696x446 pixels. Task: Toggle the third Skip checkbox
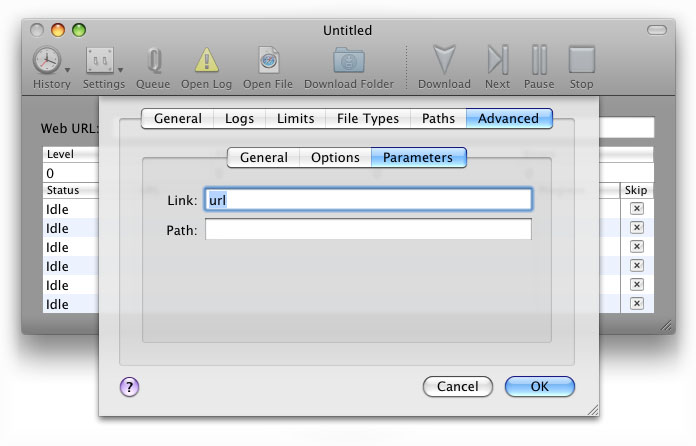pos(637,247)
